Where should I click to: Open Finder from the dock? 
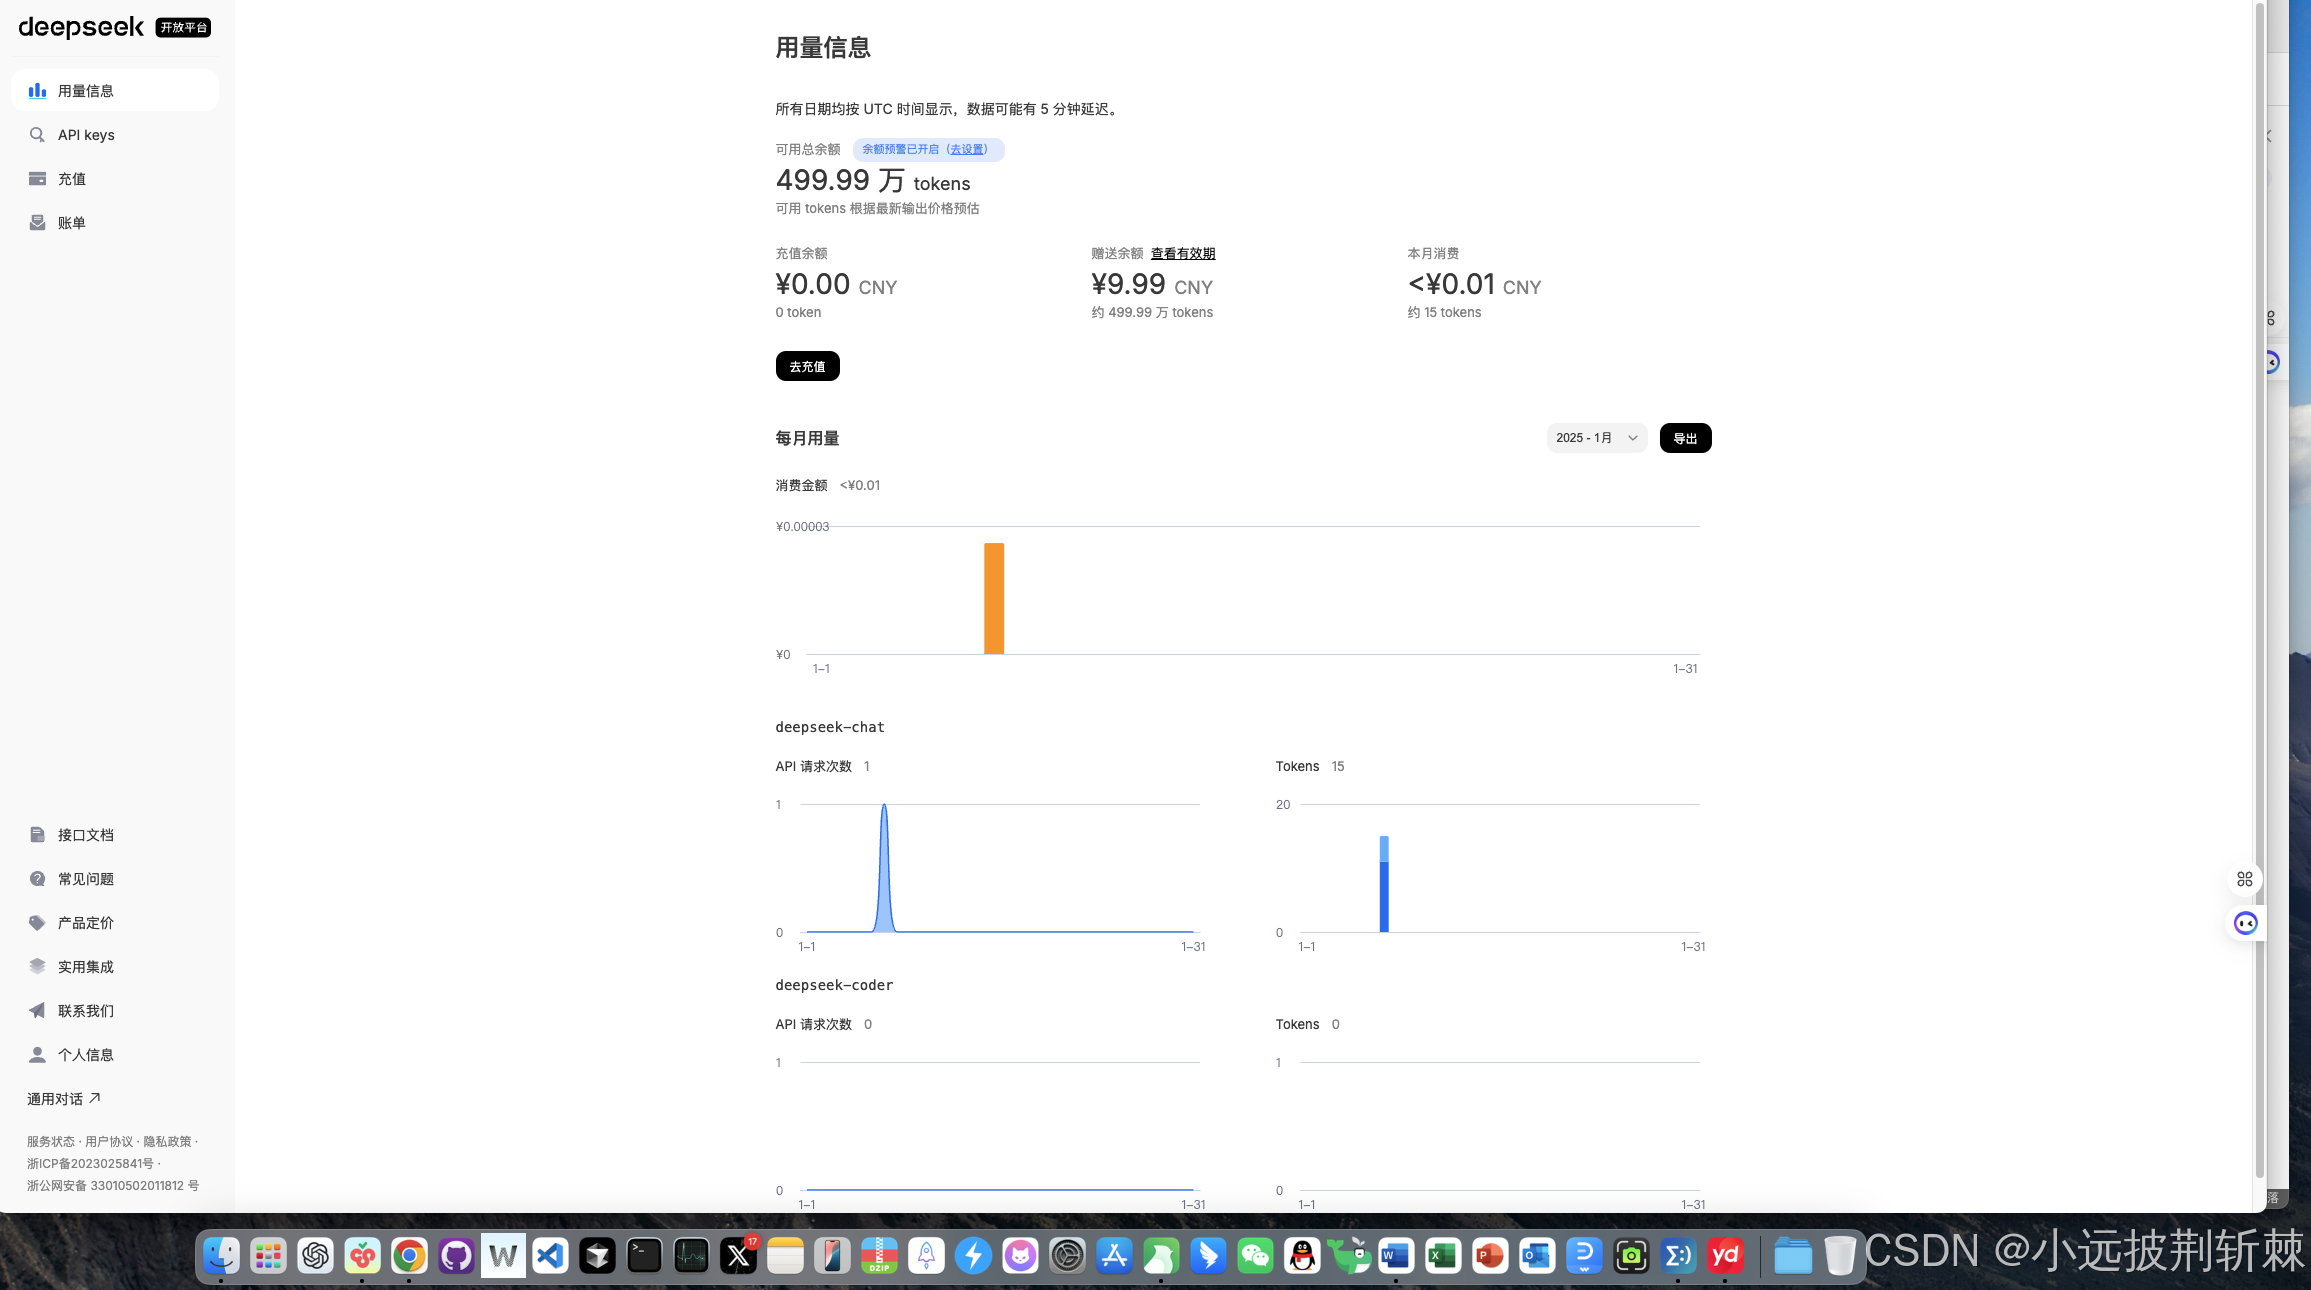221,1256
